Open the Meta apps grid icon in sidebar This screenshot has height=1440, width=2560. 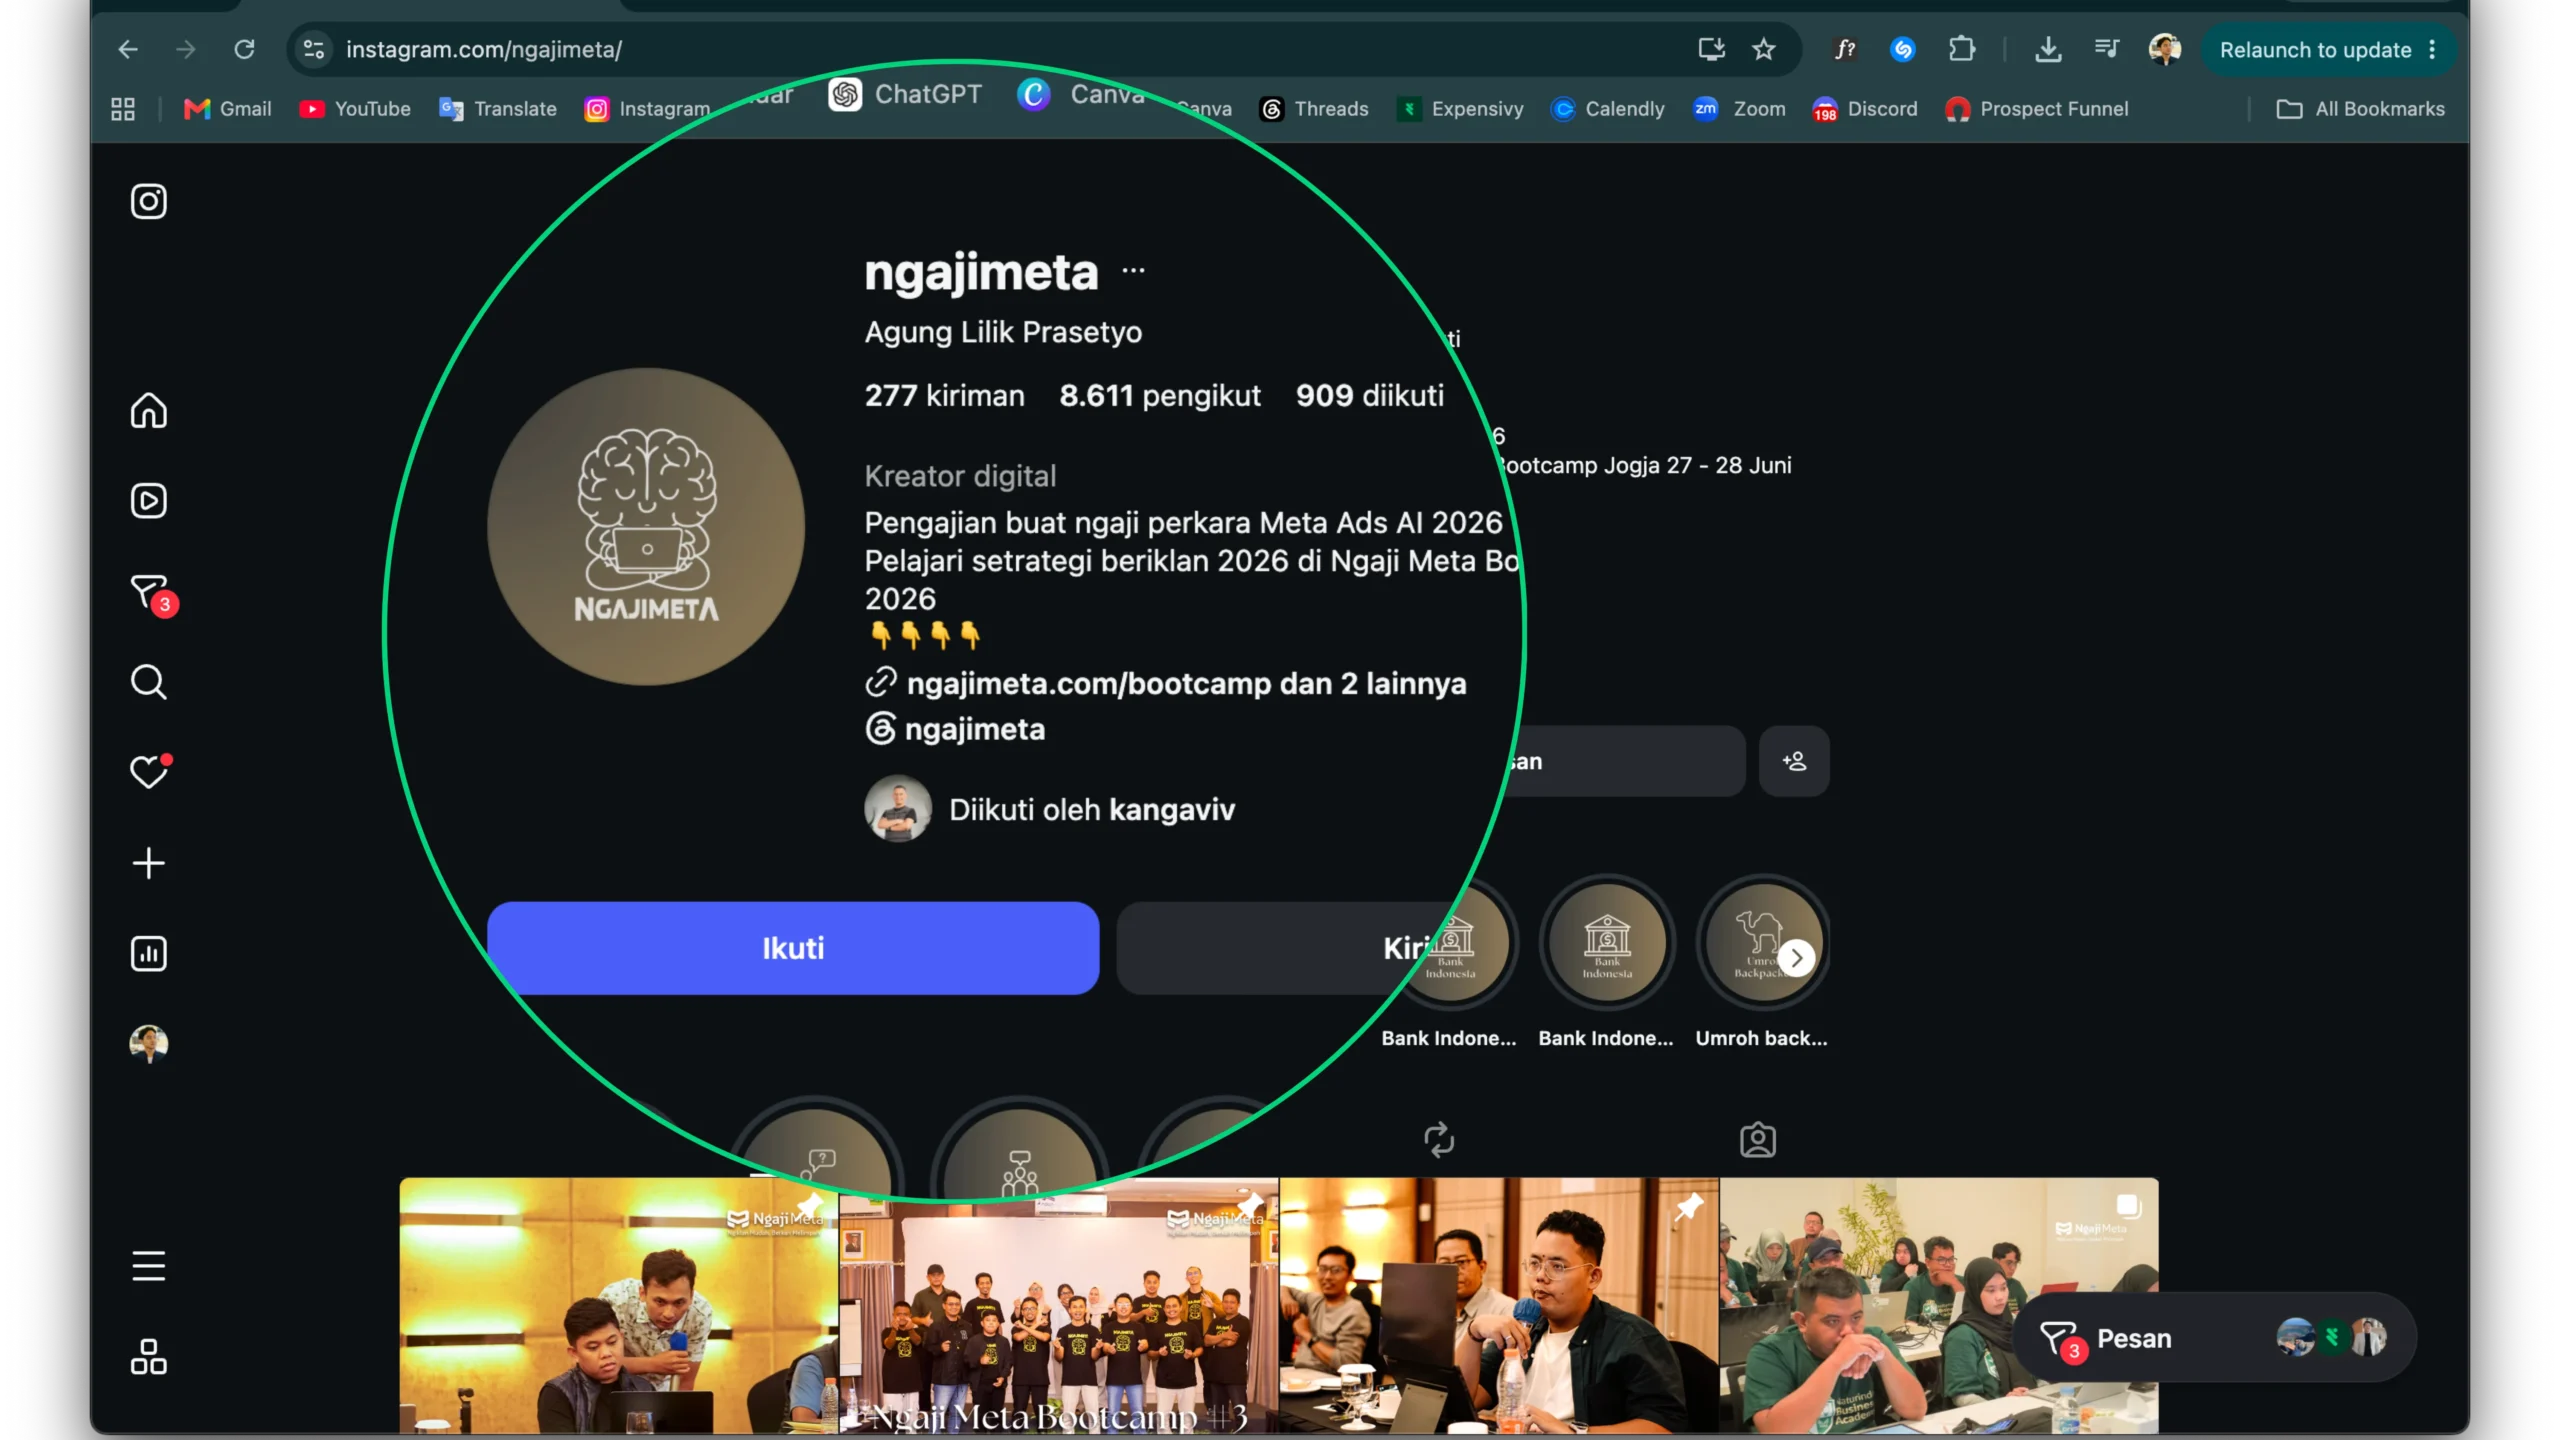coord(149,1357)
